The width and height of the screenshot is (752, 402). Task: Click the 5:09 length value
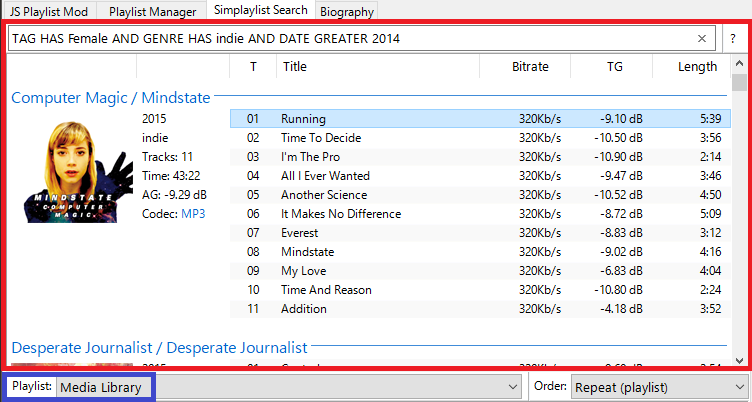click(710, 213)
